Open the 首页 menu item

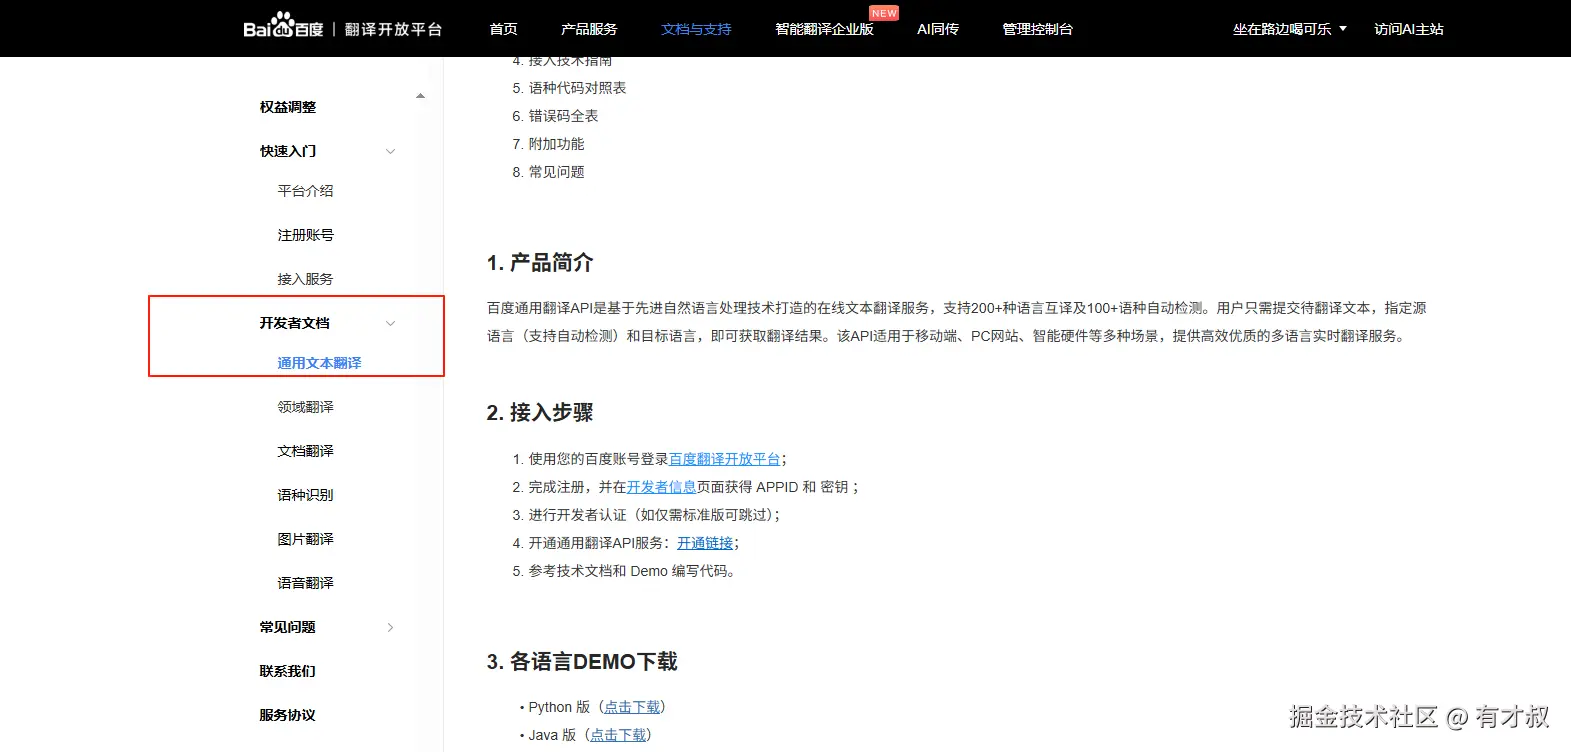click(503, 29)
